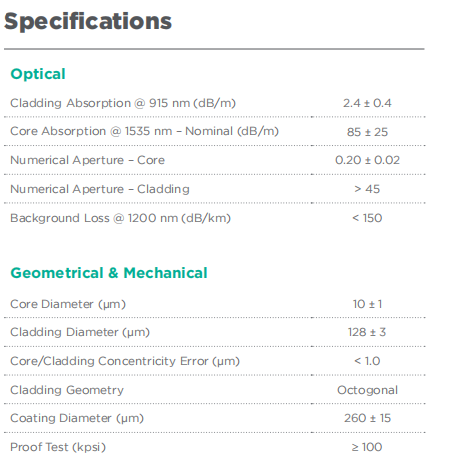The image size is (450, 459).
Task: Select the Optical section title
Action: [x=38, y=74]
